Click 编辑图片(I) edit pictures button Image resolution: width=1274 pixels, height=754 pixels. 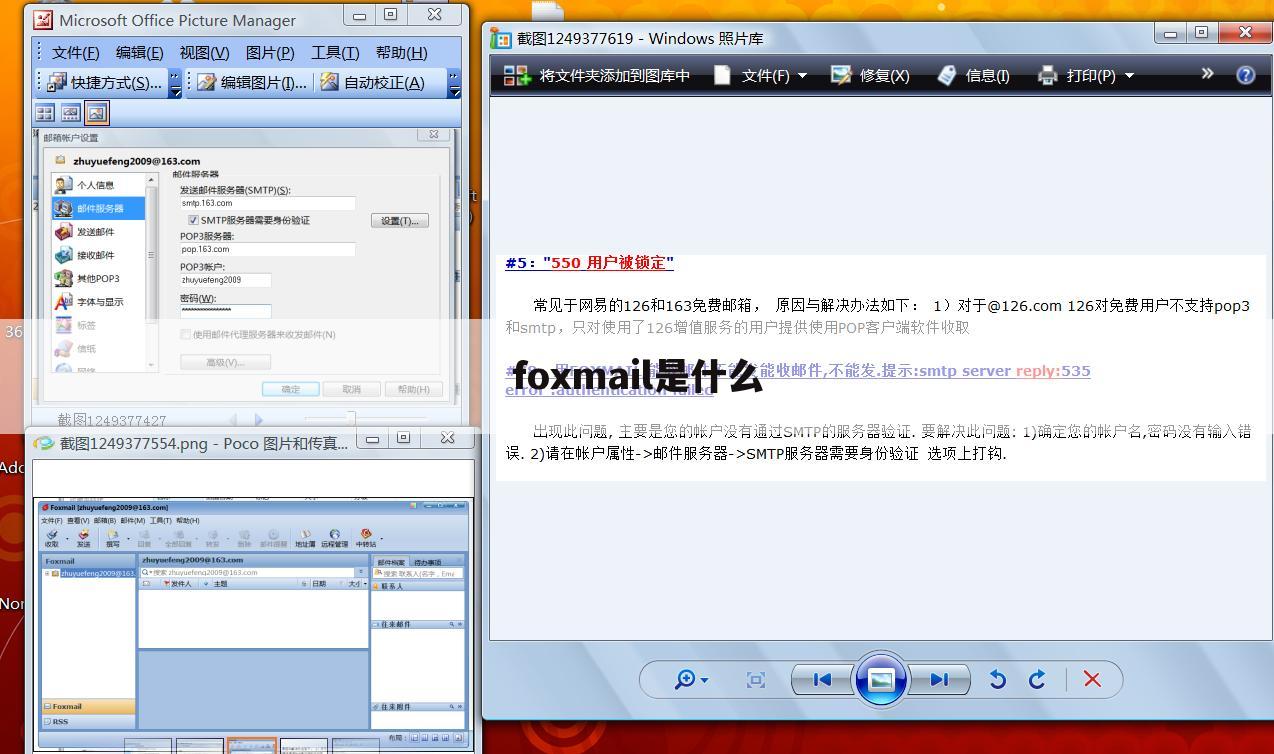click(252, 82)
